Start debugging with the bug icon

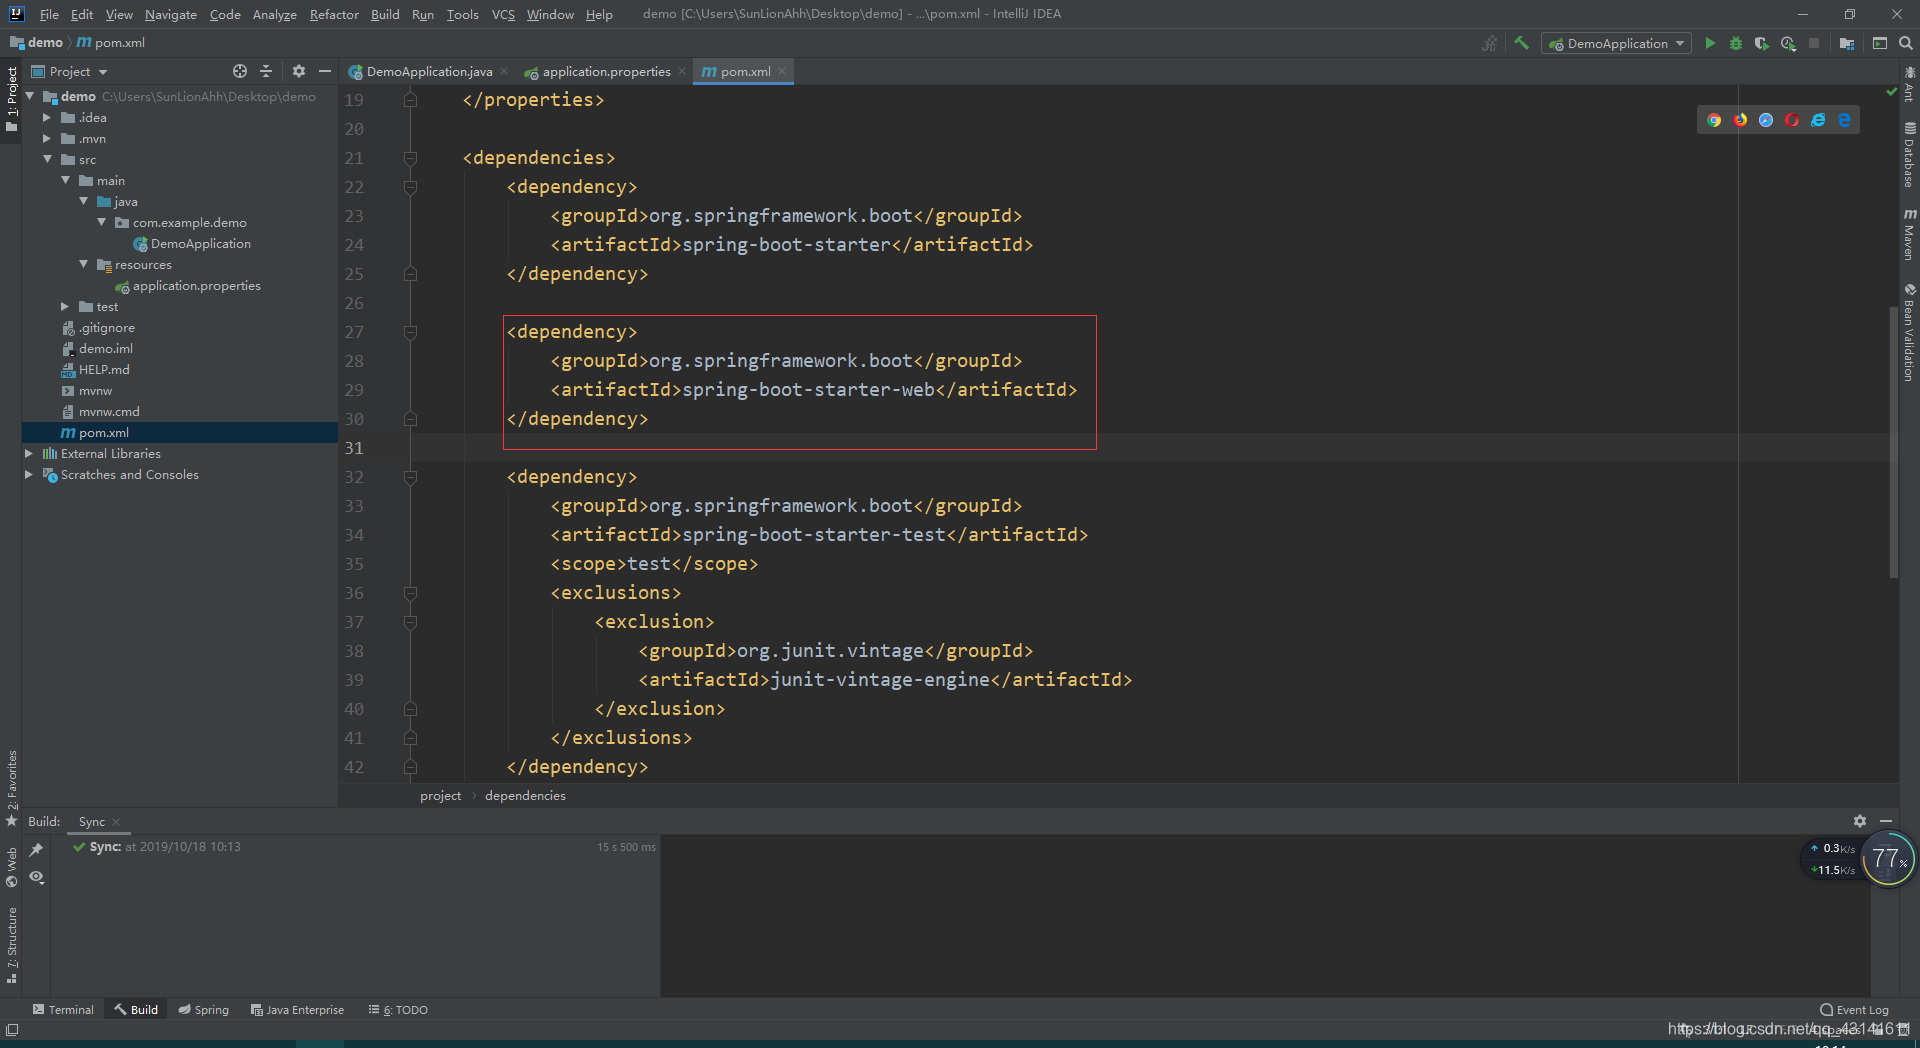[x=1736, y=43]
